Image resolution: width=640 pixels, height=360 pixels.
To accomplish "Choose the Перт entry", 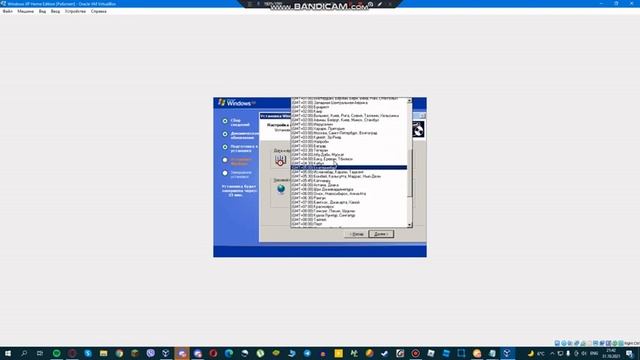I will point(349,224).
